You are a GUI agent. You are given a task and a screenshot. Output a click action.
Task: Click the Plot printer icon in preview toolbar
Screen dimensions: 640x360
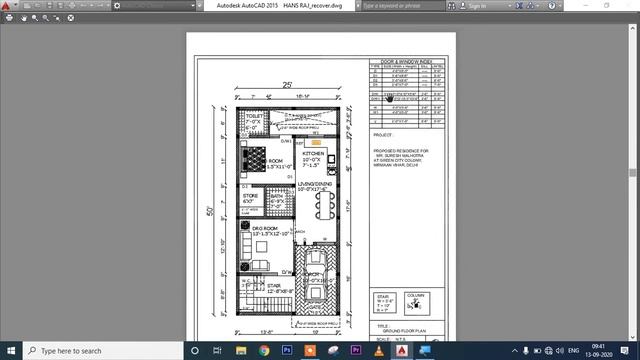pos(9,18)
